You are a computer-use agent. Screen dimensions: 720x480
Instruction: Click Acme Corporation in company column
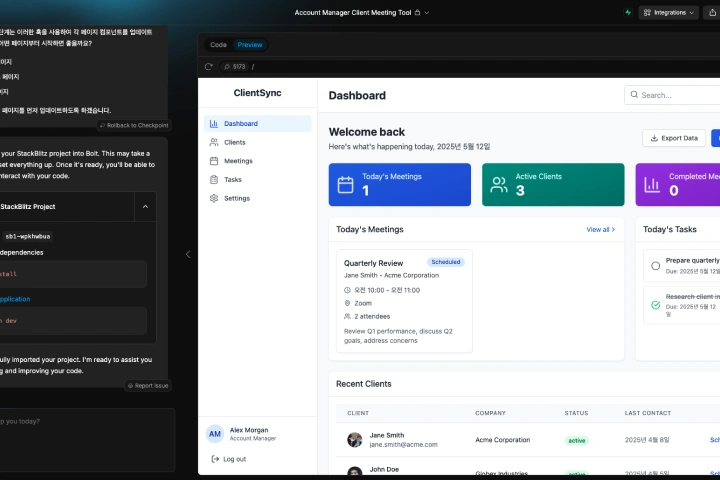(x=502, y=440)
